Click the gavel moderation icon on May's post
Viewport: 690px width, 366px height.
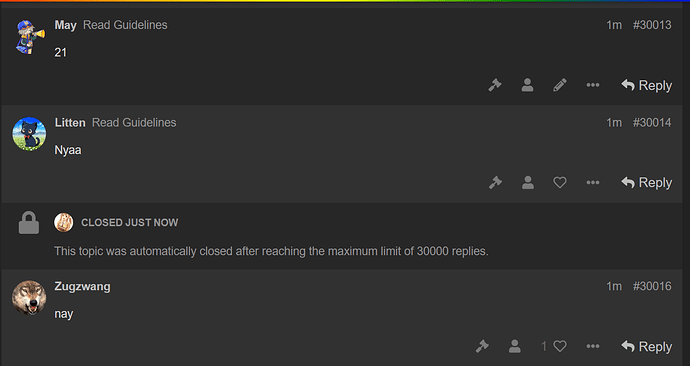[495, 85]
